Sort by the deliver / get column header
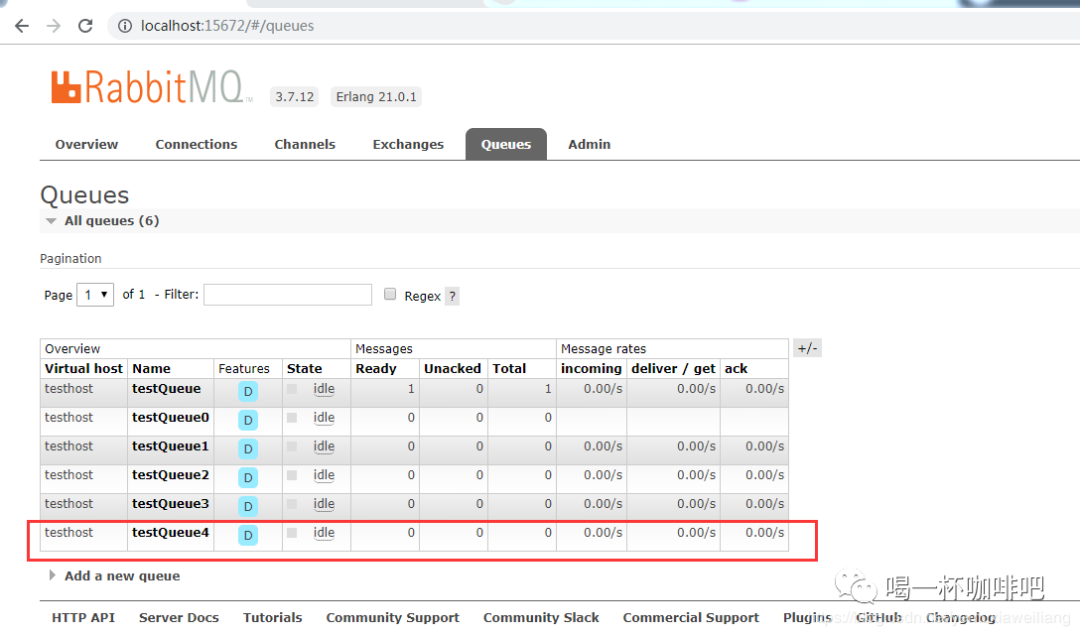 point(674,369)
